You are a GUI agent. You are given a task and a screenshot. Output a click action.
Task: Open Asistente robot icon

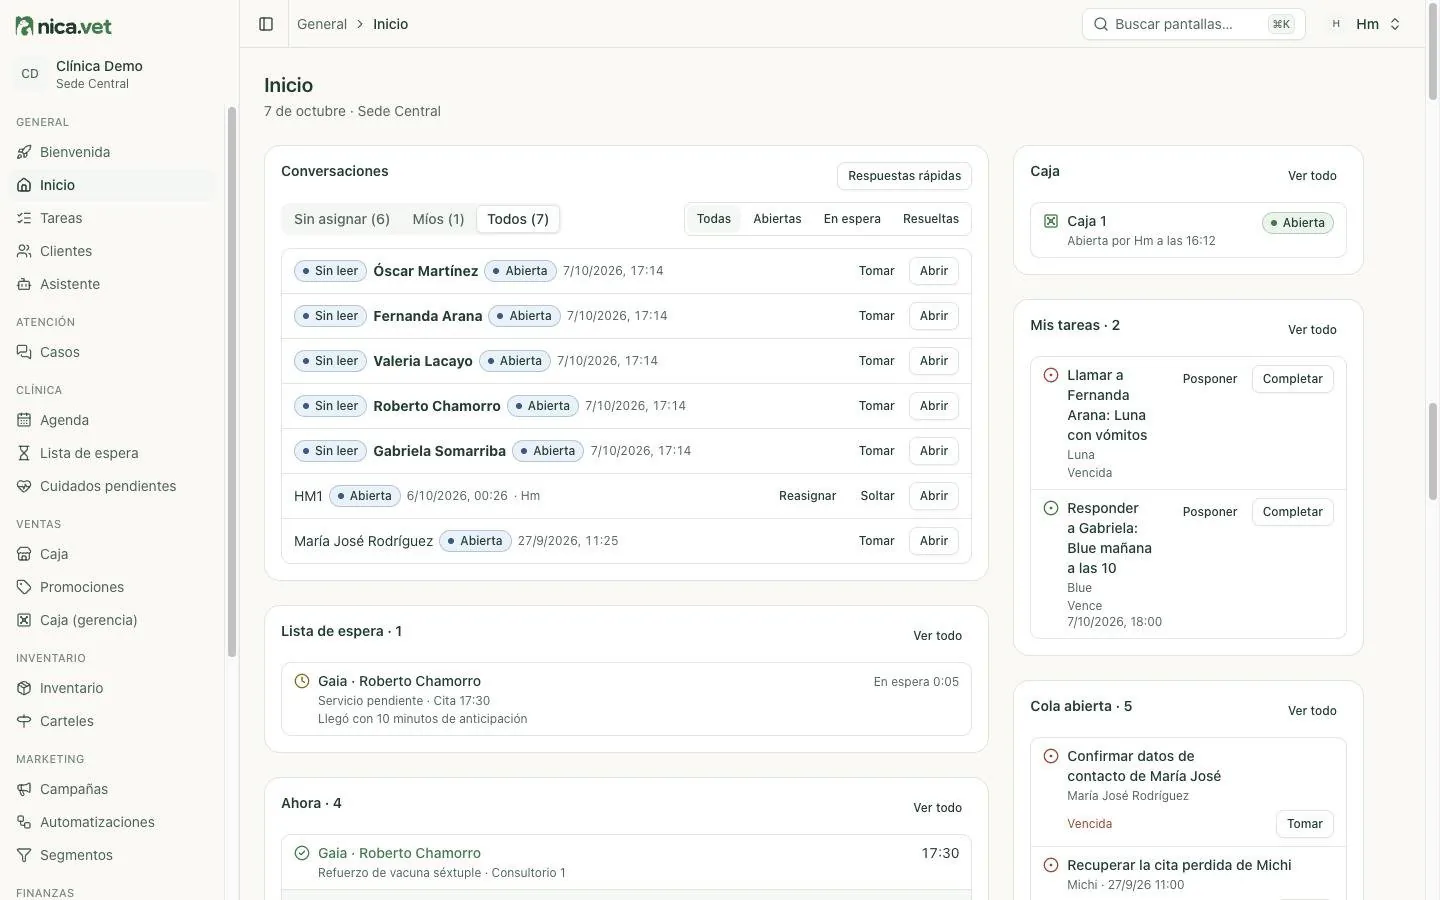tap(24, 284)
